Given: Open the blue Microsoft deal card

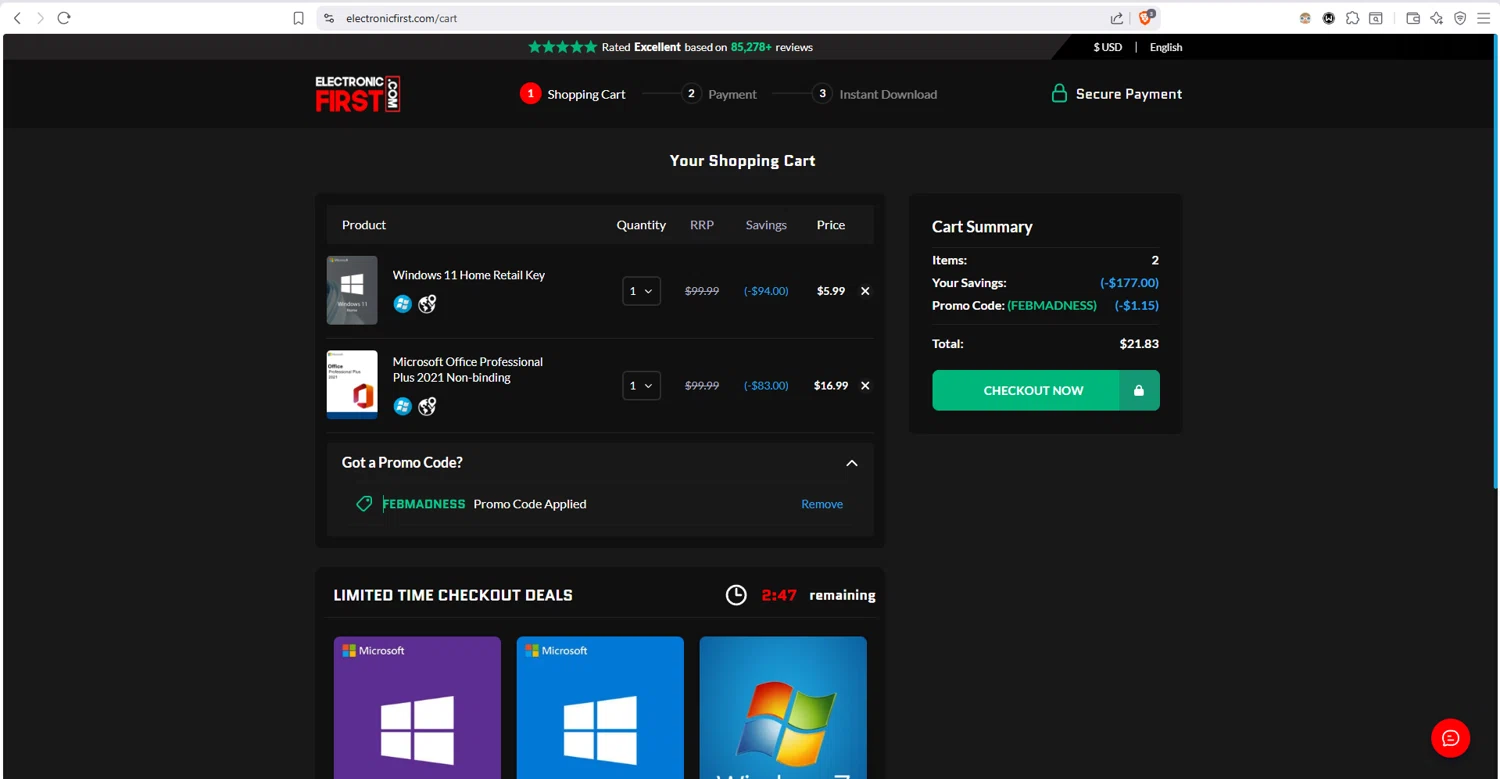Looking at the screenshot, I should (x=600, y=708).
